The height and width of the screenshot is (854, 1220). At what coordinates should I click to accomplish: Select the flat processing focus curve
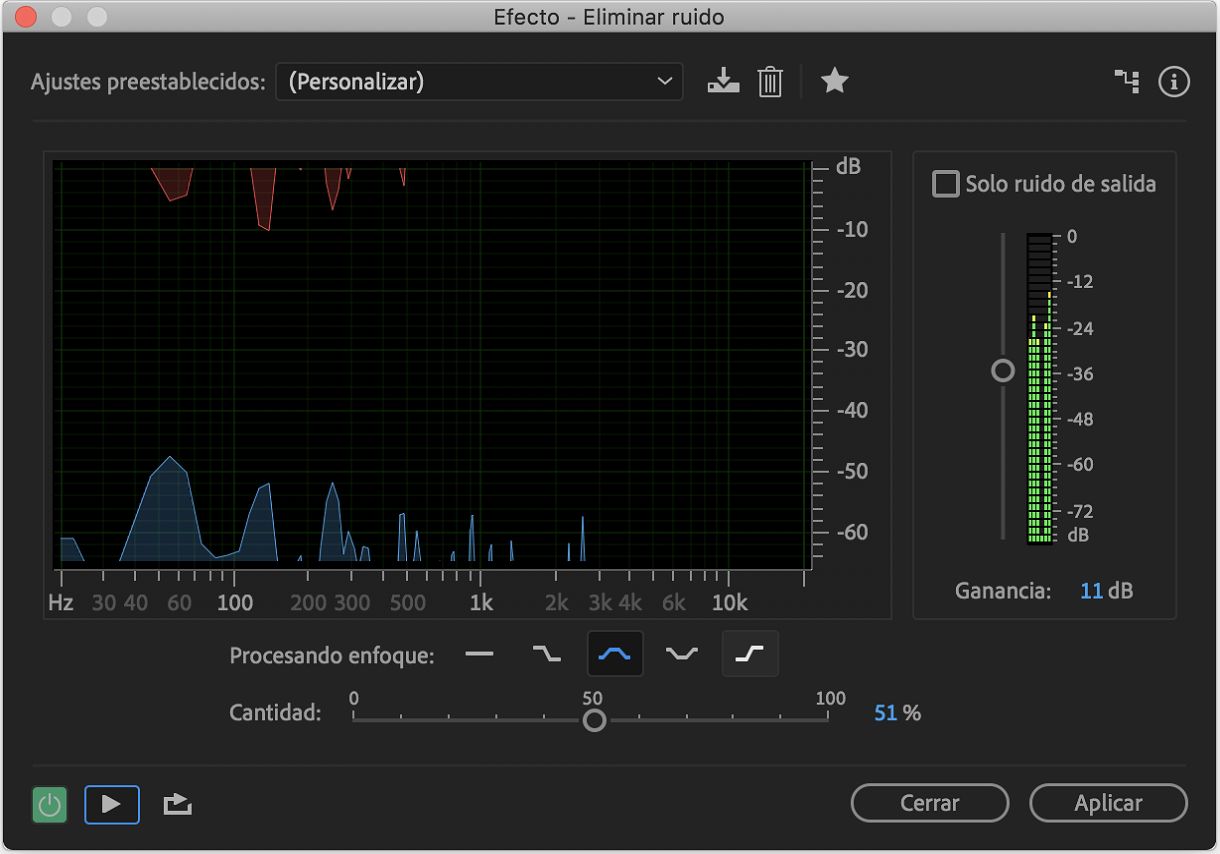(x=480, y=653)
